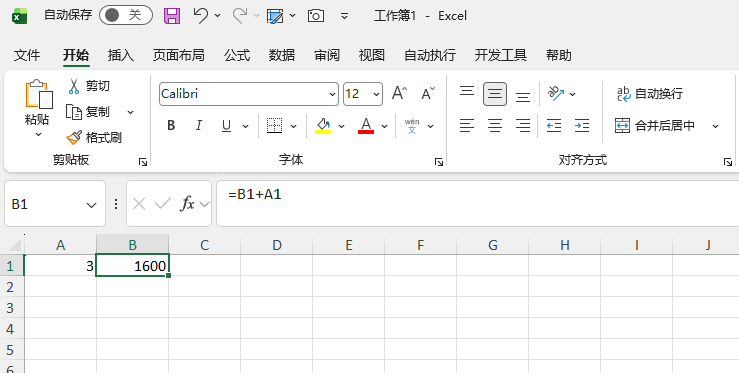This screenshot has height=373, width=739.
Task: Toggle 自动换行 (Wrap Text)
Action: tap(649, 93)
